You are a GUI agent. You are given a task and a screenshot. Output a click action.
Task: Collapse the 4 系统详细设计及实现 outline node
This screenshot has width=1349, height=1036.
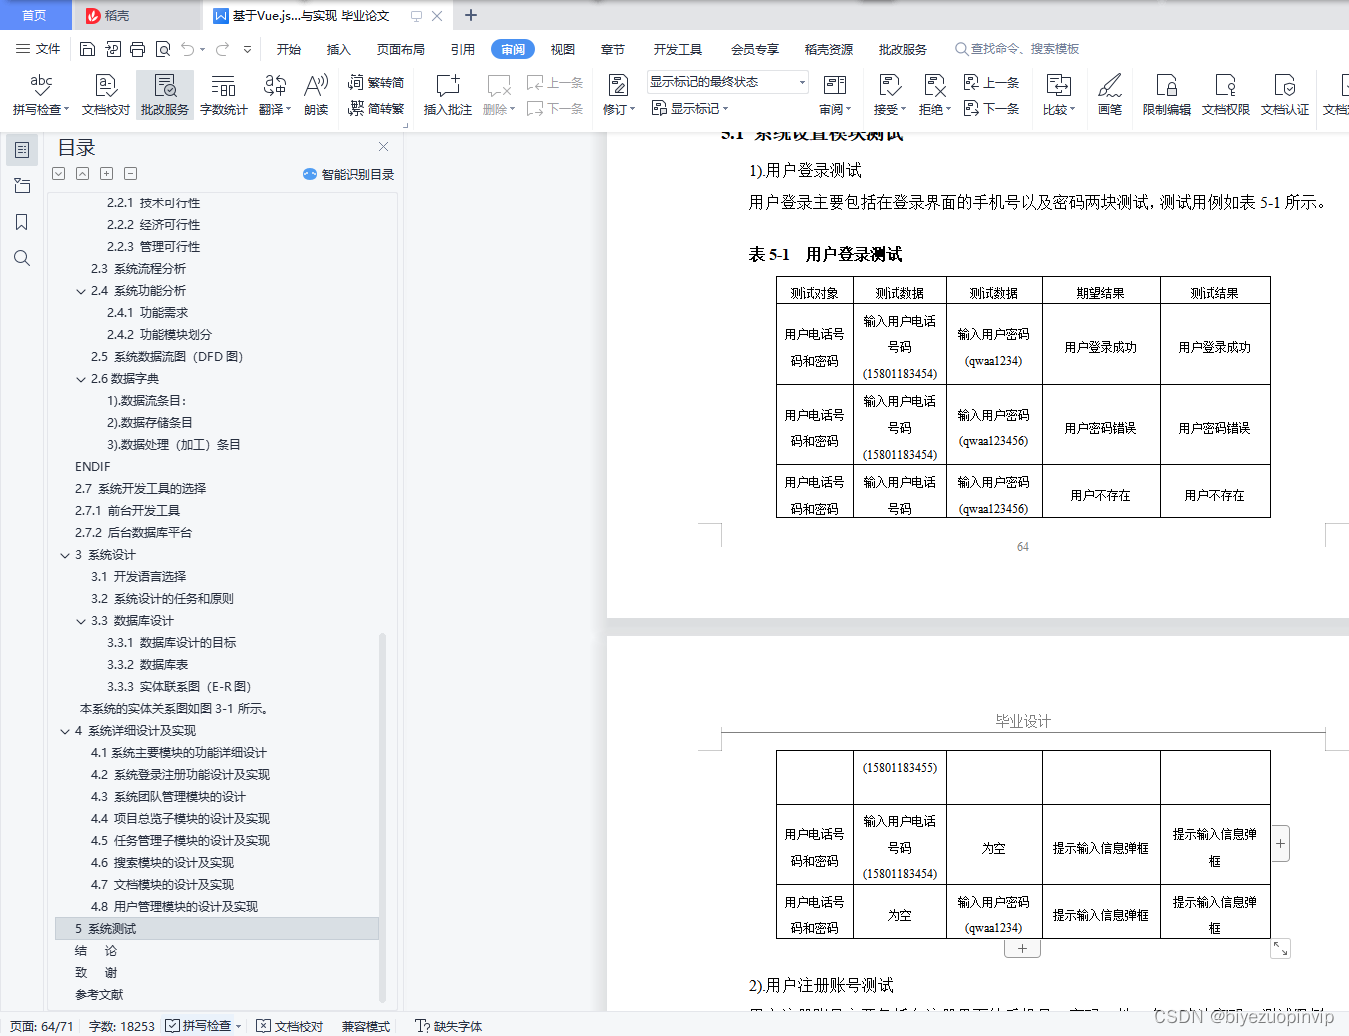point(65,731)
